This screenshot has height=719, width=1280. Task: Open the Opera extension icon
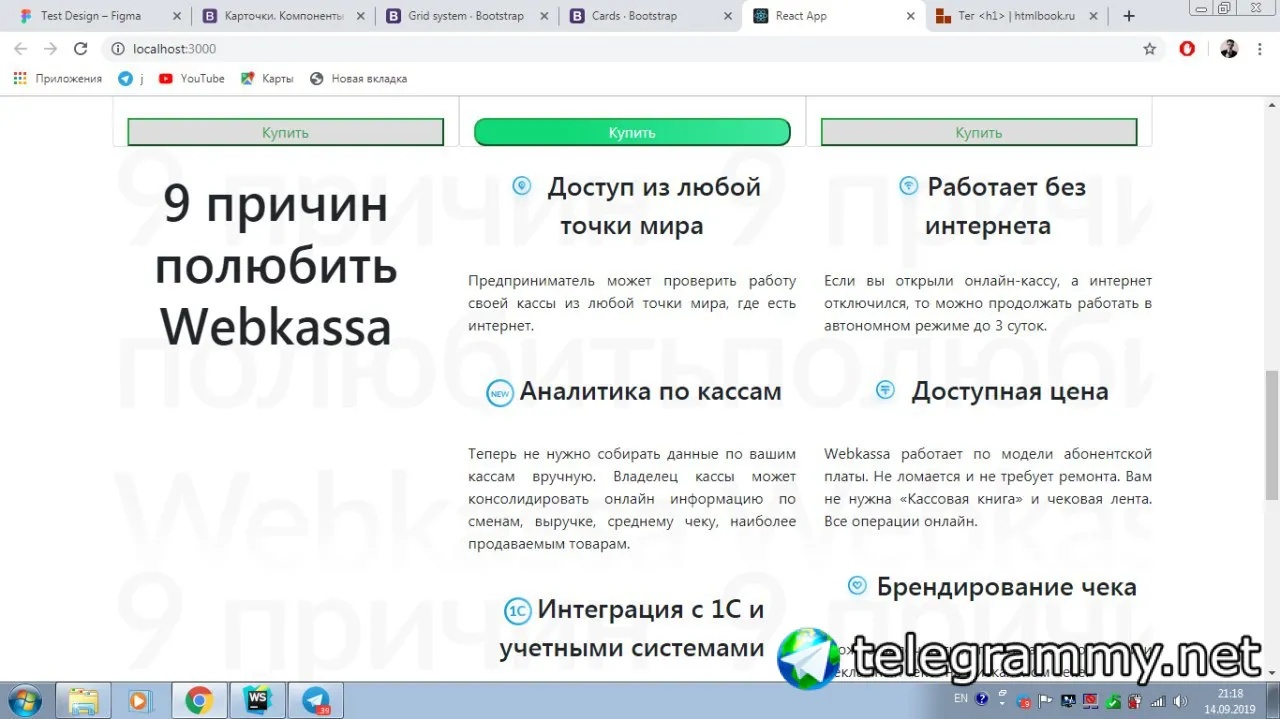[x=1187, y=49]
